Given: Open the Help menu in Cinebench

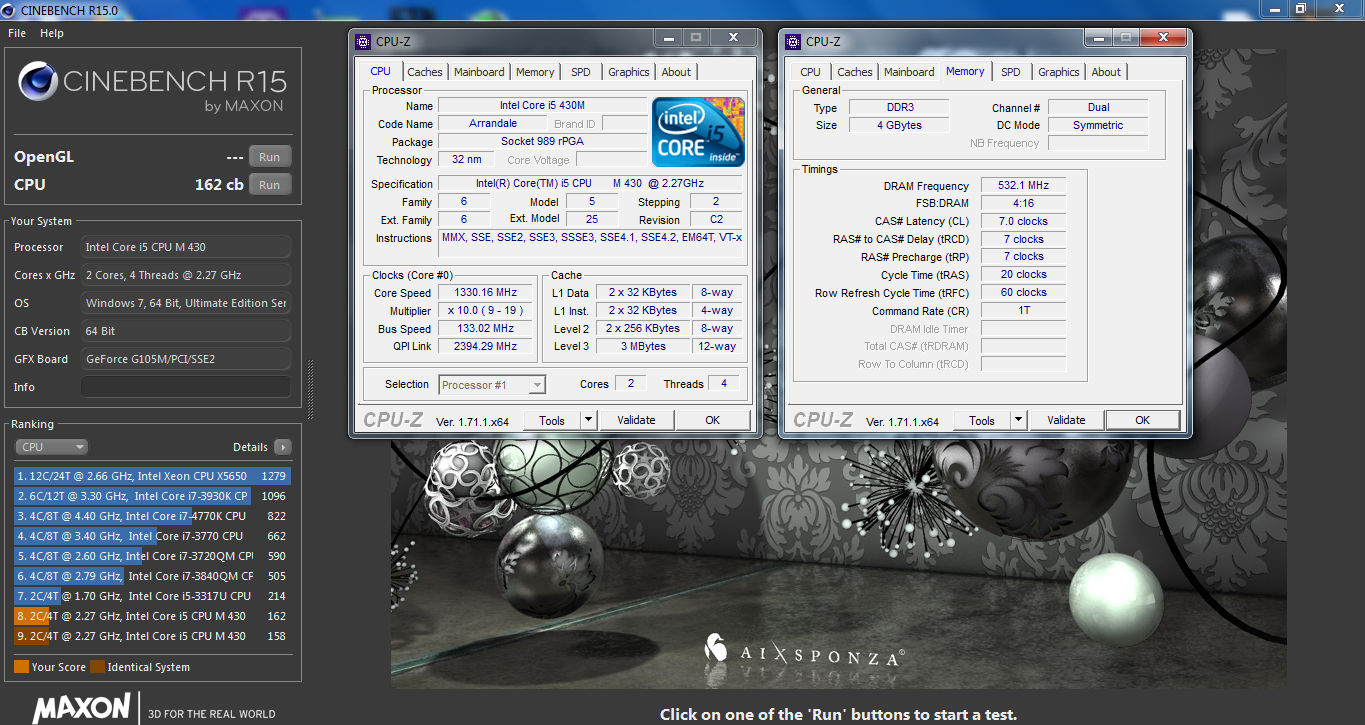Looking at the screenshot, I should (52, 33).
